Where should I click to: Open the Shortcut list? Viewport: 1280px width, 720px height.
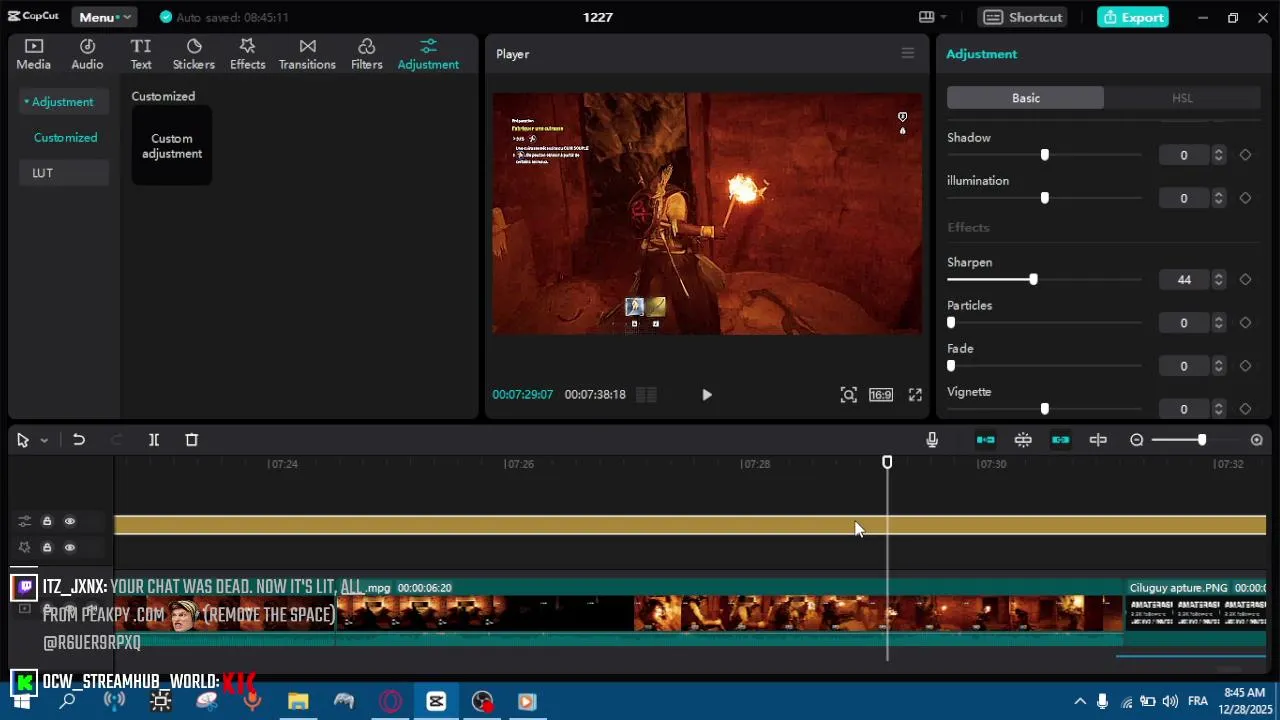coord(1024,17)
